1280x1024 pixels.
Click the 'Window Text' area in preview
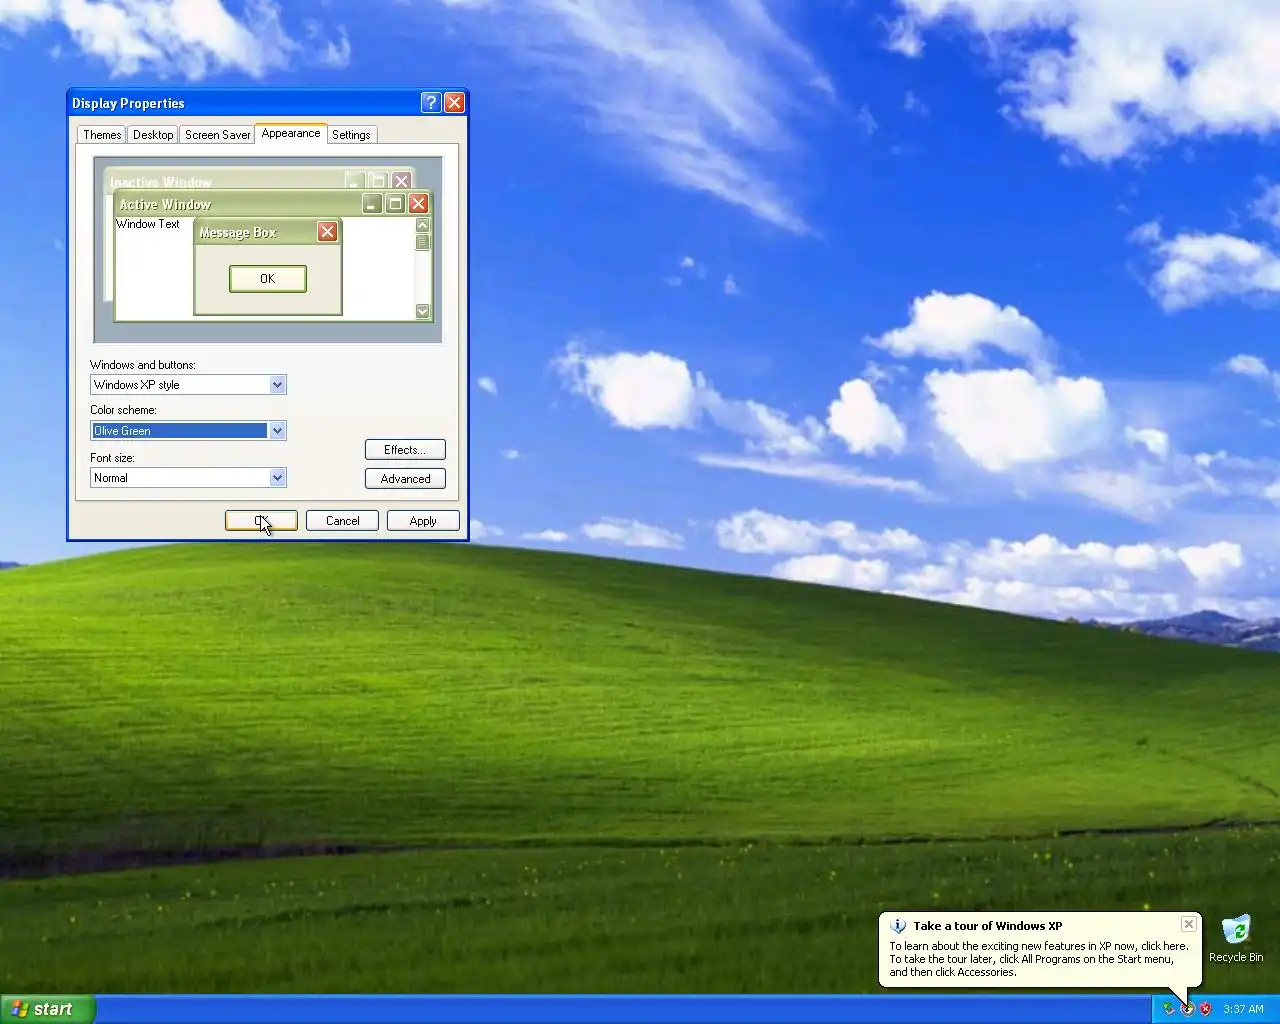[x=148, y=224]
